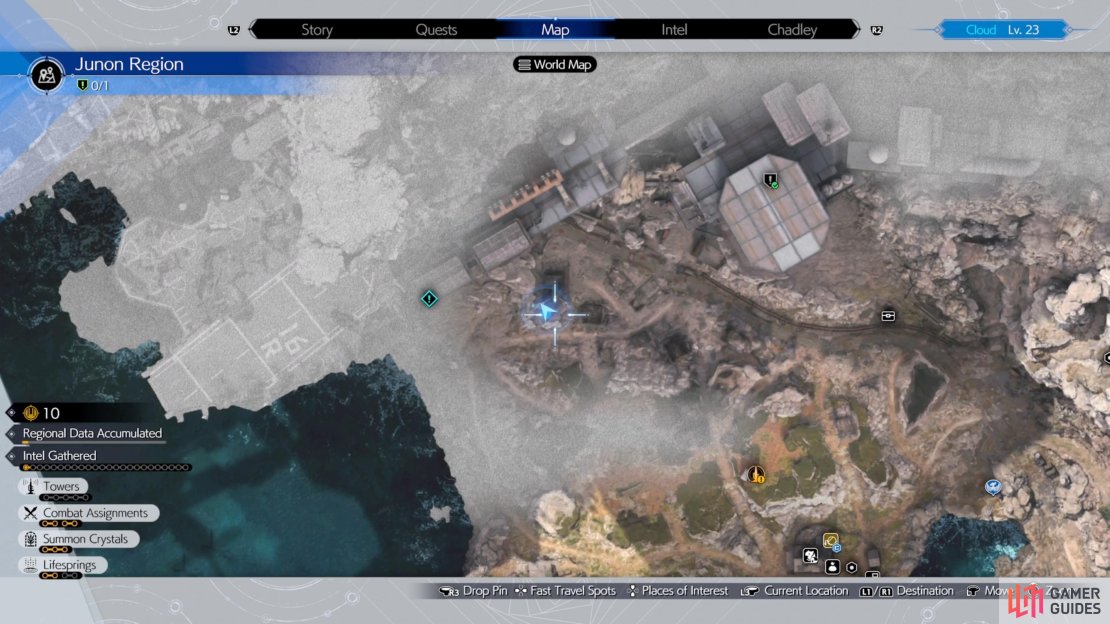The height and width of the screenshot is (624, 1110).
Task: Select the Combat Assignments label
Action: tap(96, 513)
